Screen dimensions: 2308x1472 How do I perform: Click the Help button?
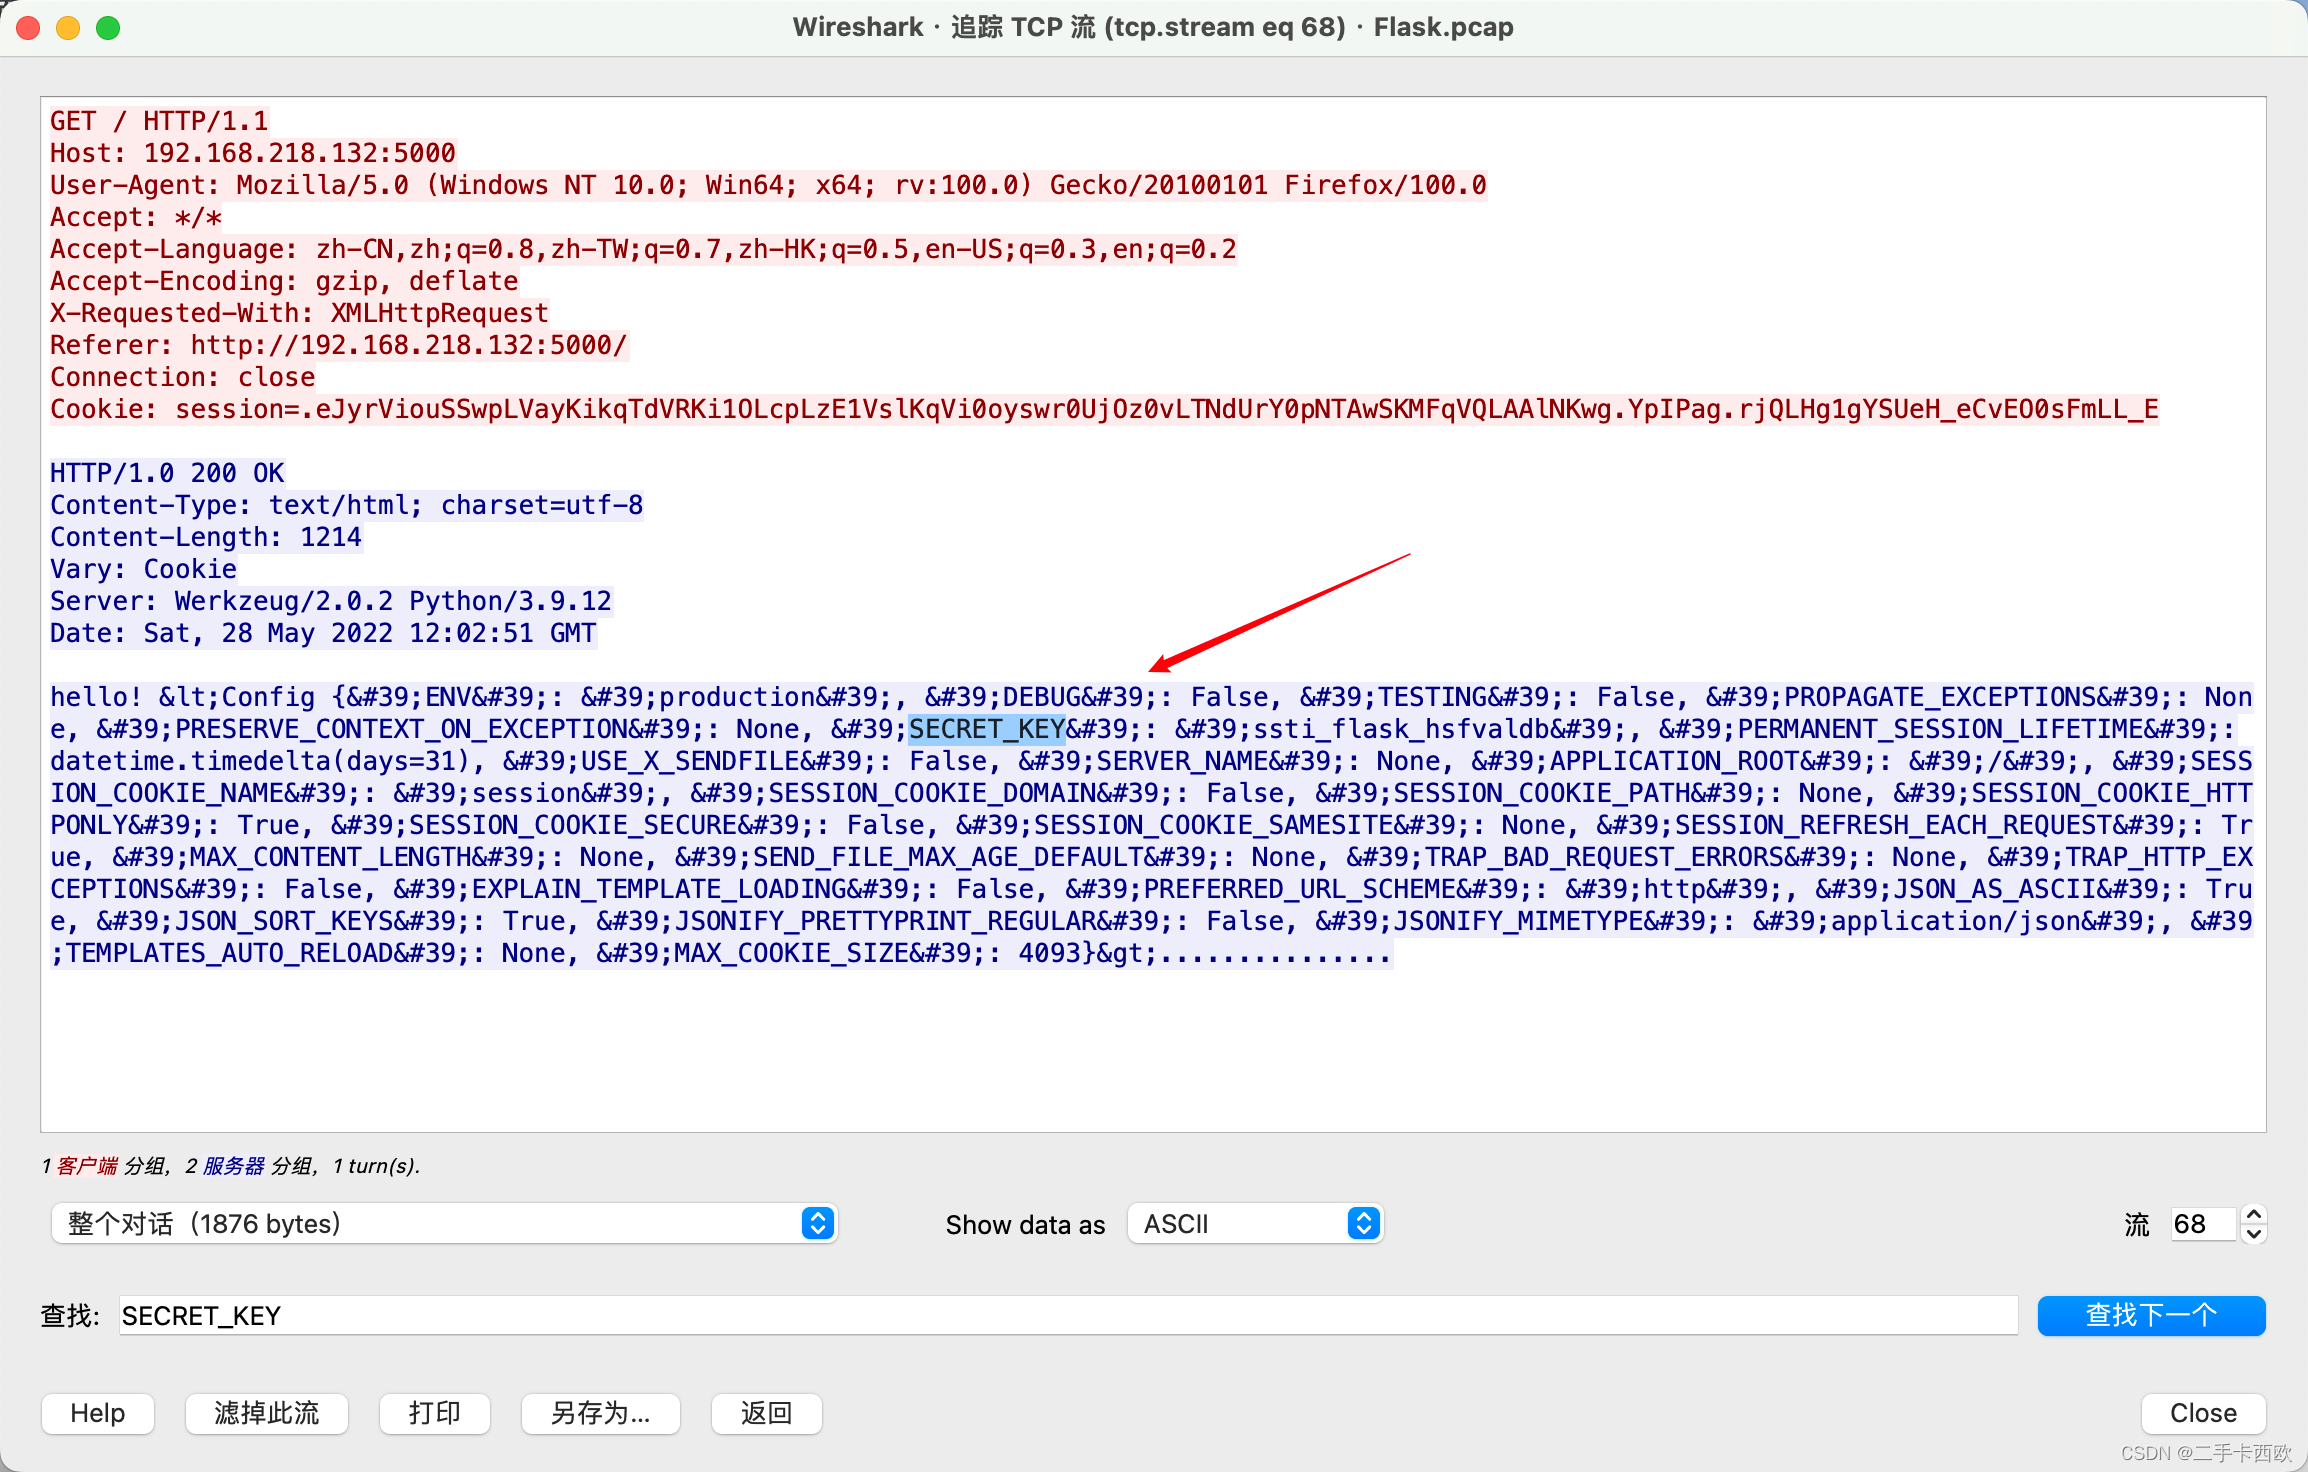click(98, 1413)
